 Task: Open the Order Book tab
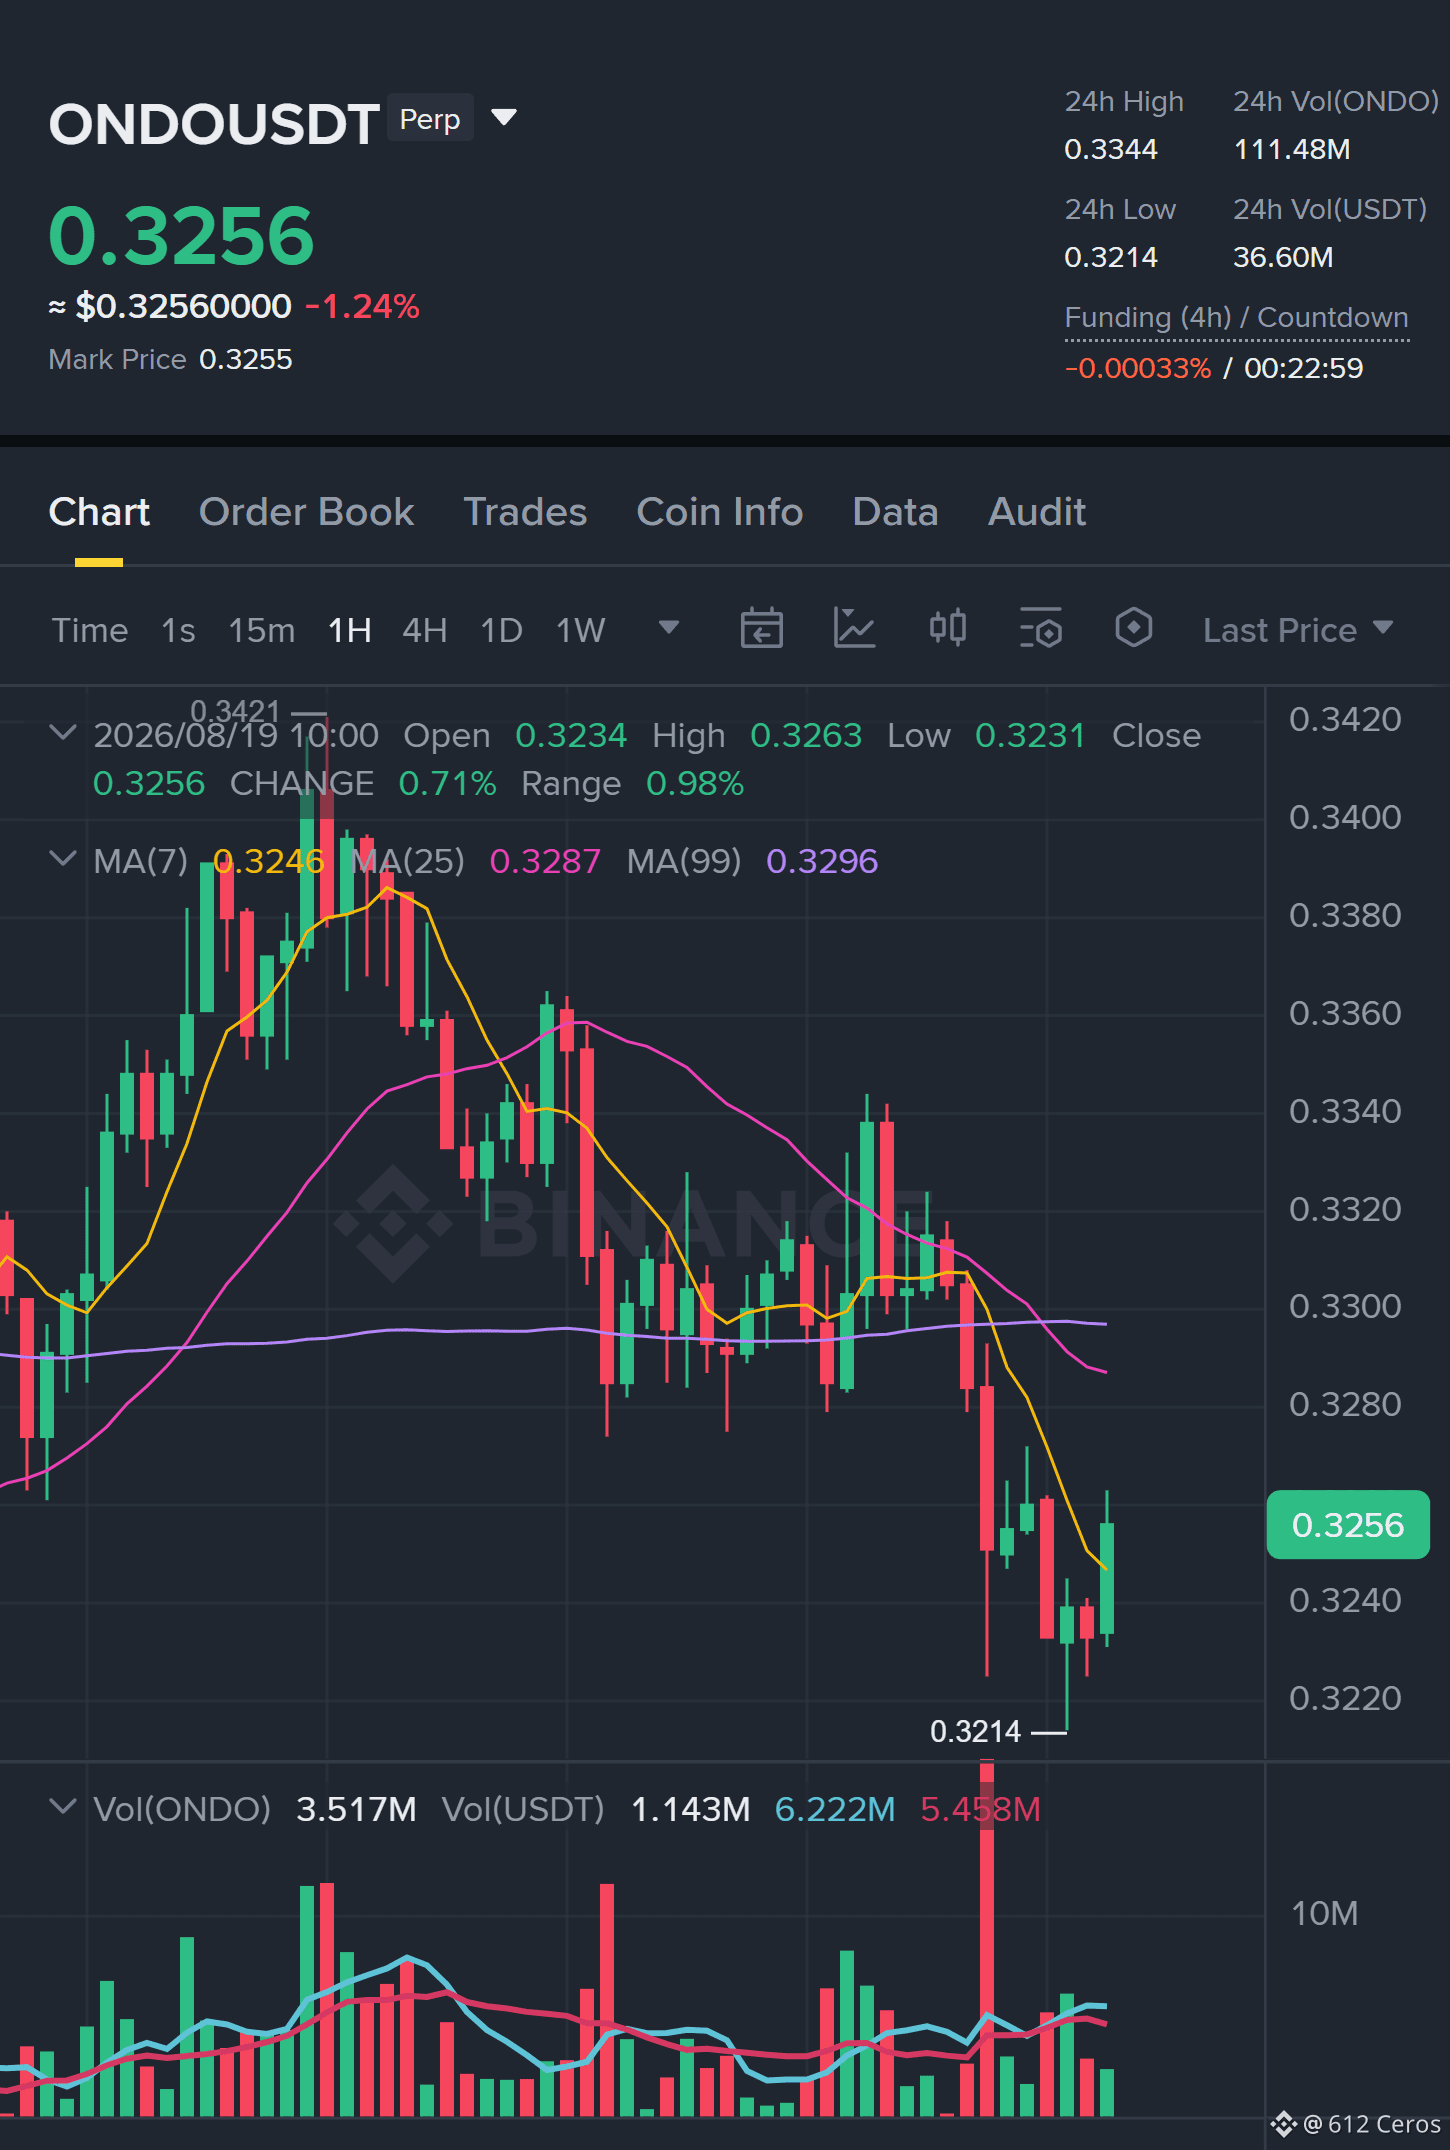tap(306, 512)
